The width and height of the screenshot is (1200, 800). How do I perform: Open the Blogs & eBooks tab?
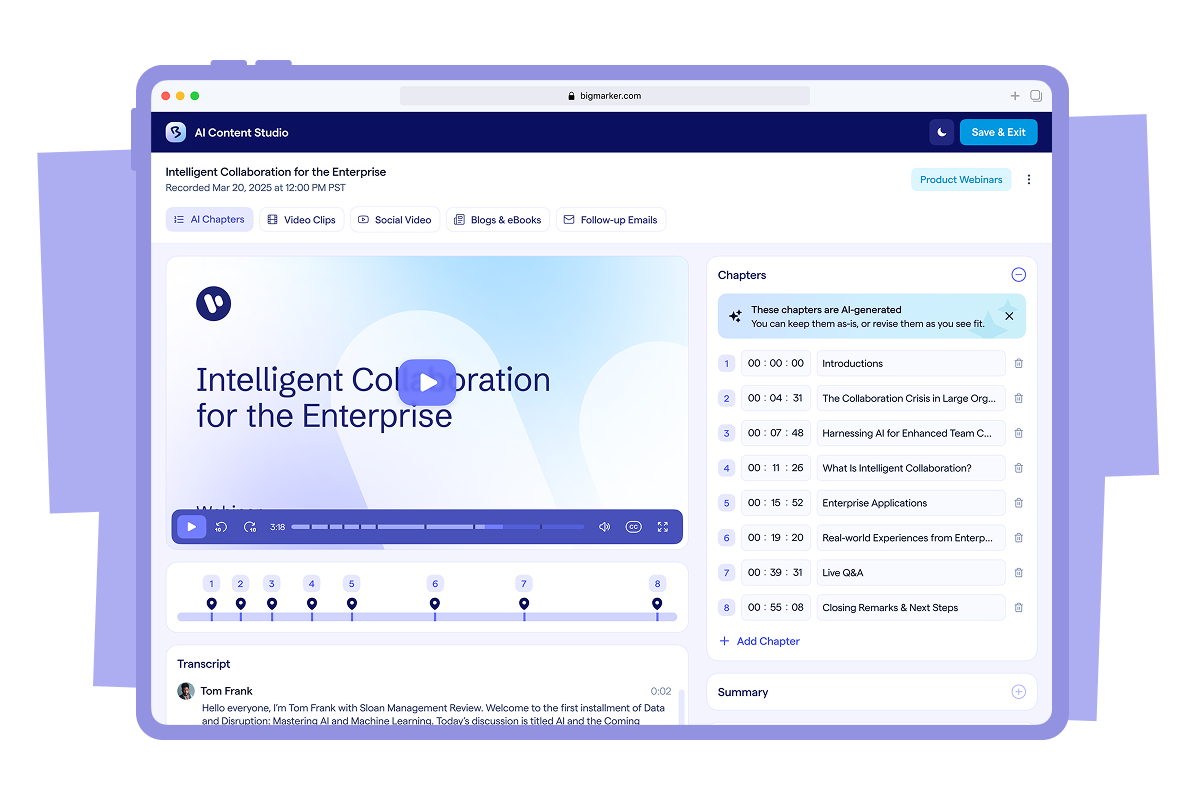(497, 220)
